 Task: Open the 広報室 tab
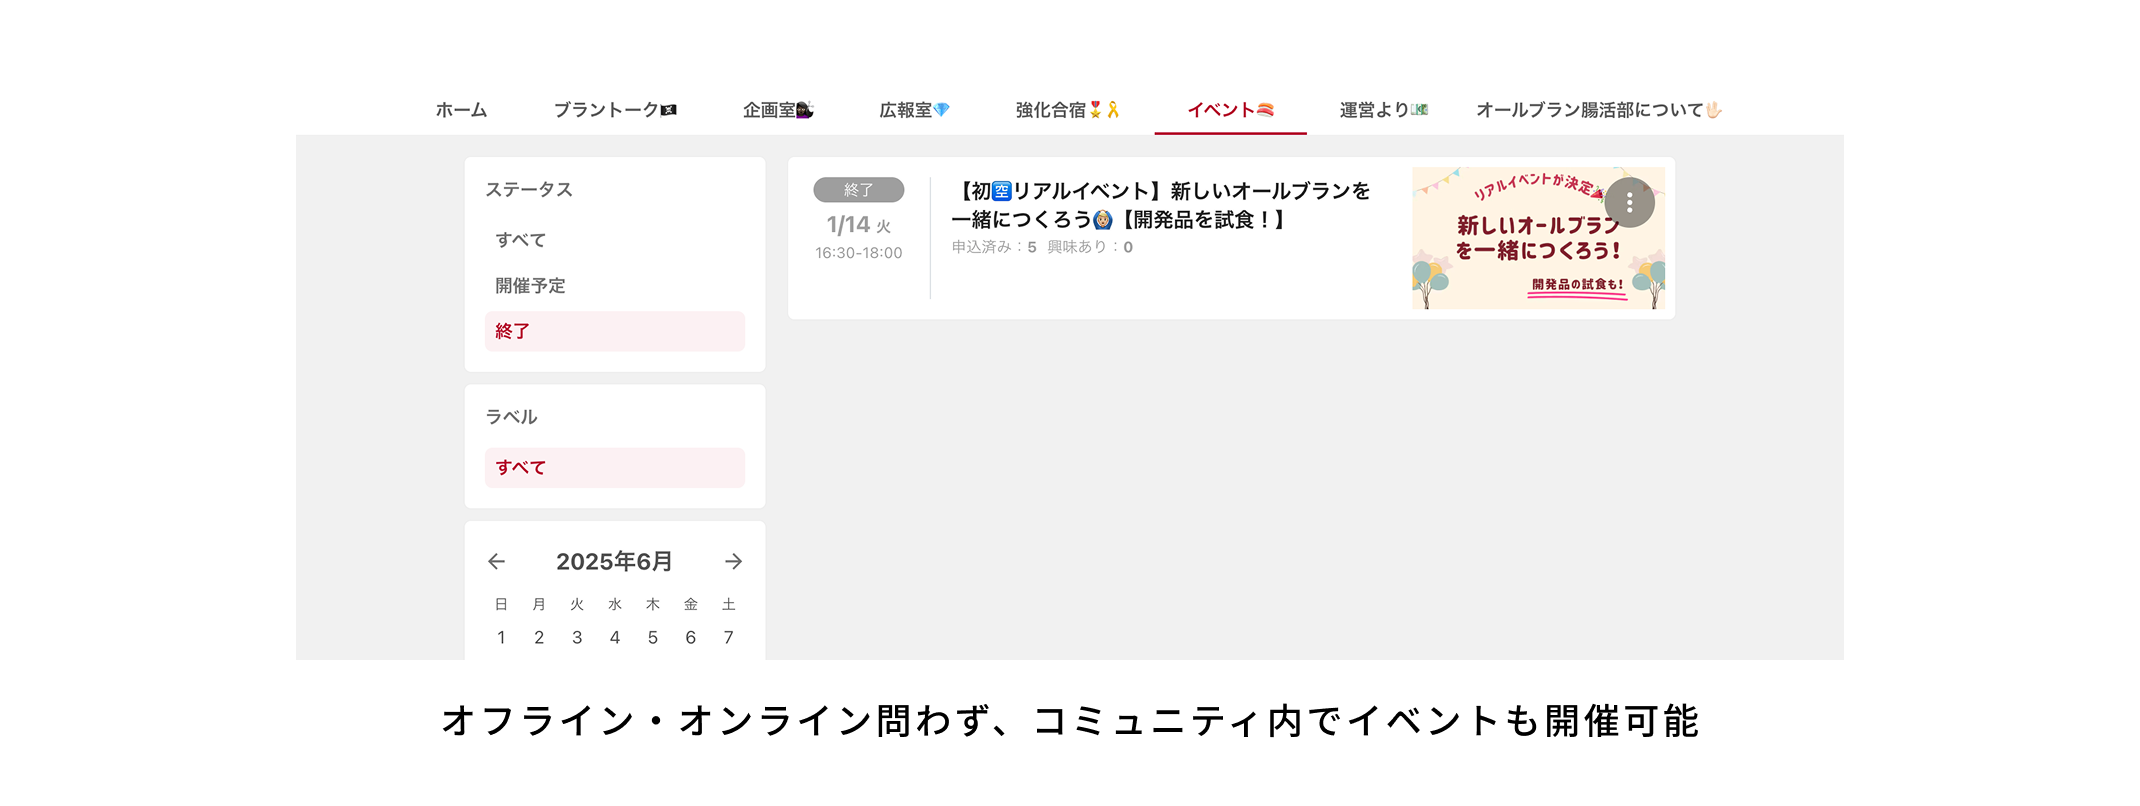point(914,110)
